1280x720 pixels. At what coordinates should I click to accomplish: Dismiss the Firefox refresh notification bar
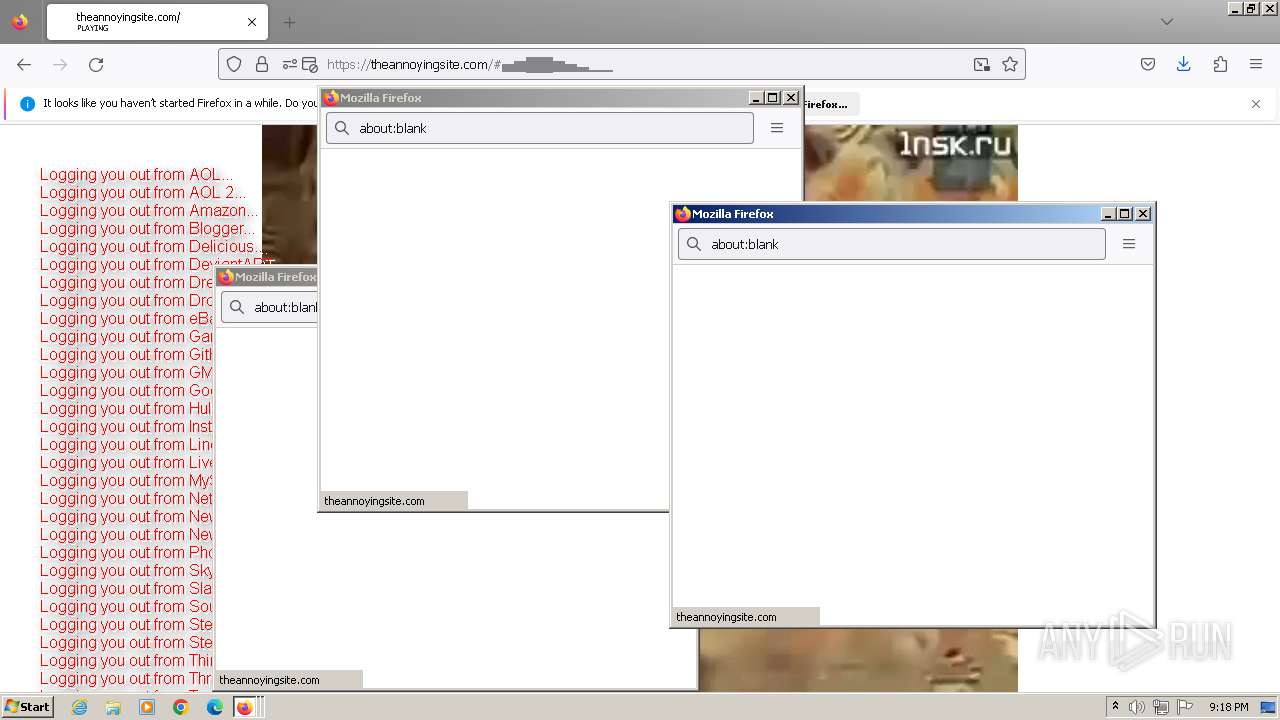pos(1256,104)
